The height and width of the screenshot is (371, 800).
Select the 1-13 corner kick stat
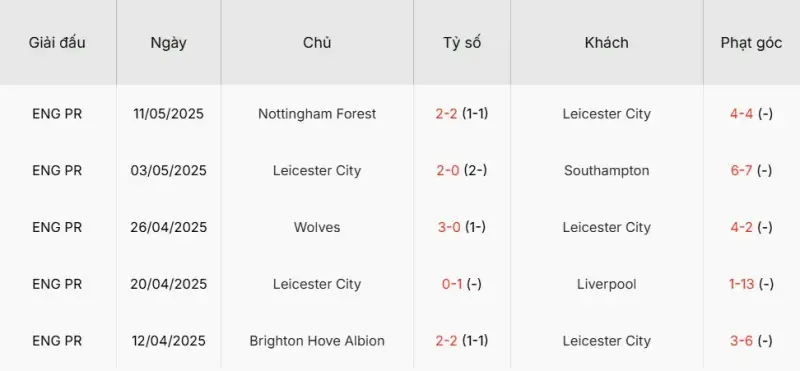click(751, 284)
